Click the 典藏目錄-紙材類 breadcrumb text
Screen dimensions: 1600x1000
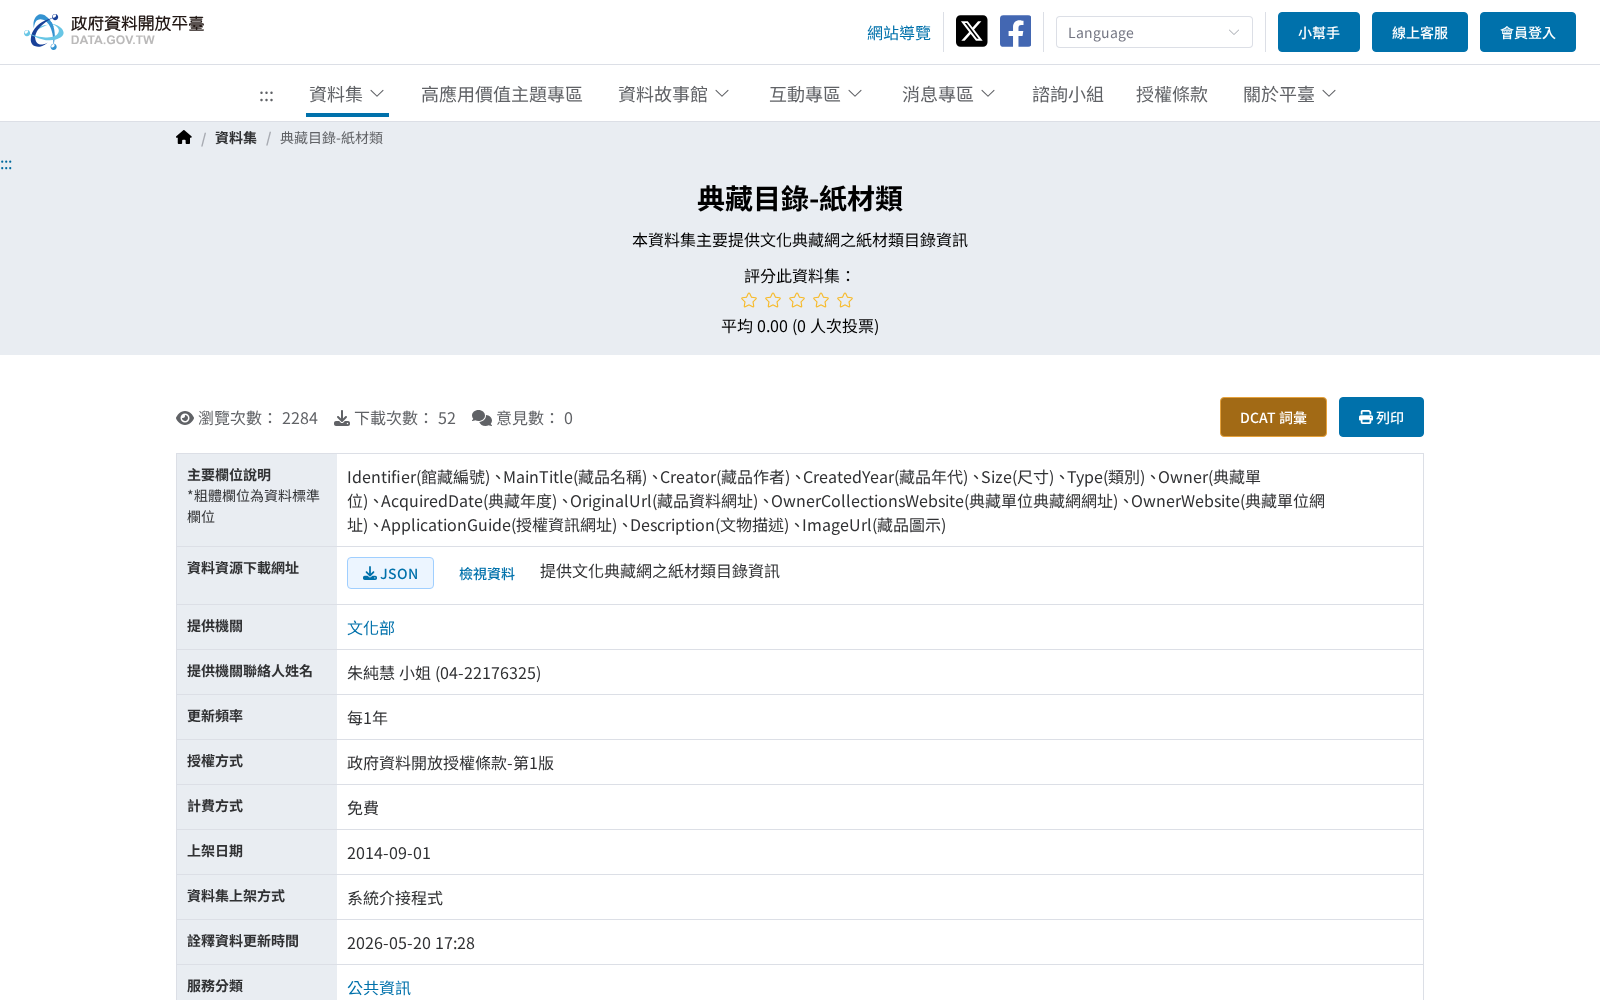click(331, 138)
